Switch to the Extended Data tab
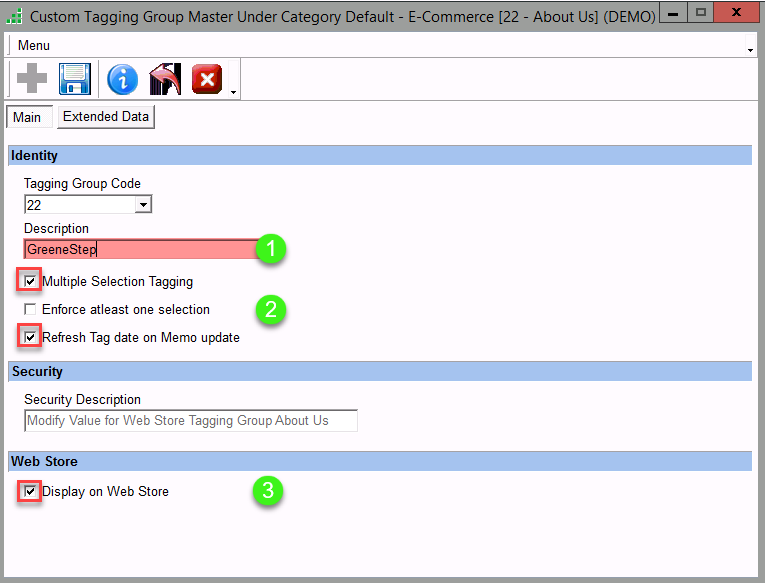Image resolution: width=765 pixels, height=583 pixels. click(x=106, y=117)
